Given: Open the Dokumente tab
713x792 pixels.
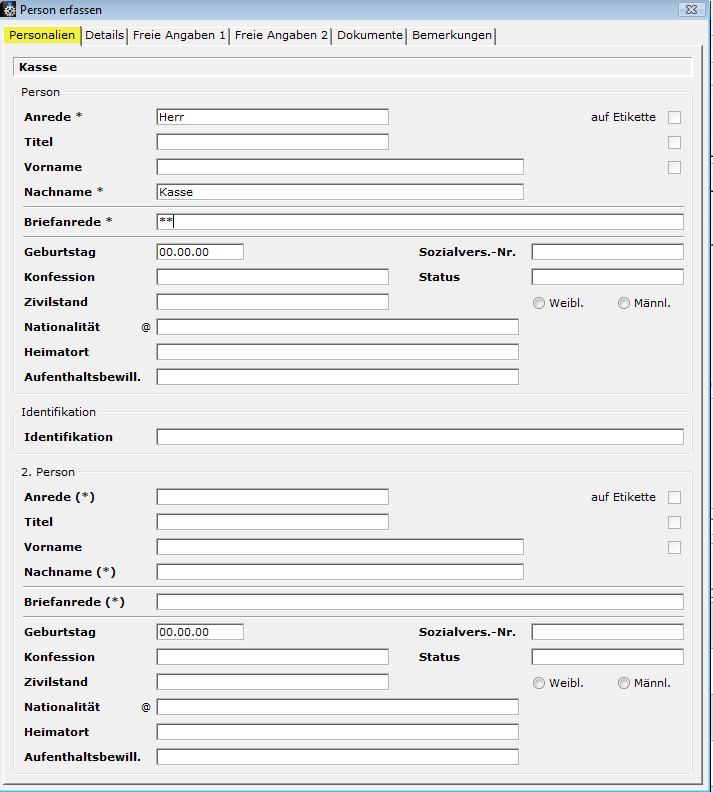Looking at the screenshot, I should coord(370,35).
